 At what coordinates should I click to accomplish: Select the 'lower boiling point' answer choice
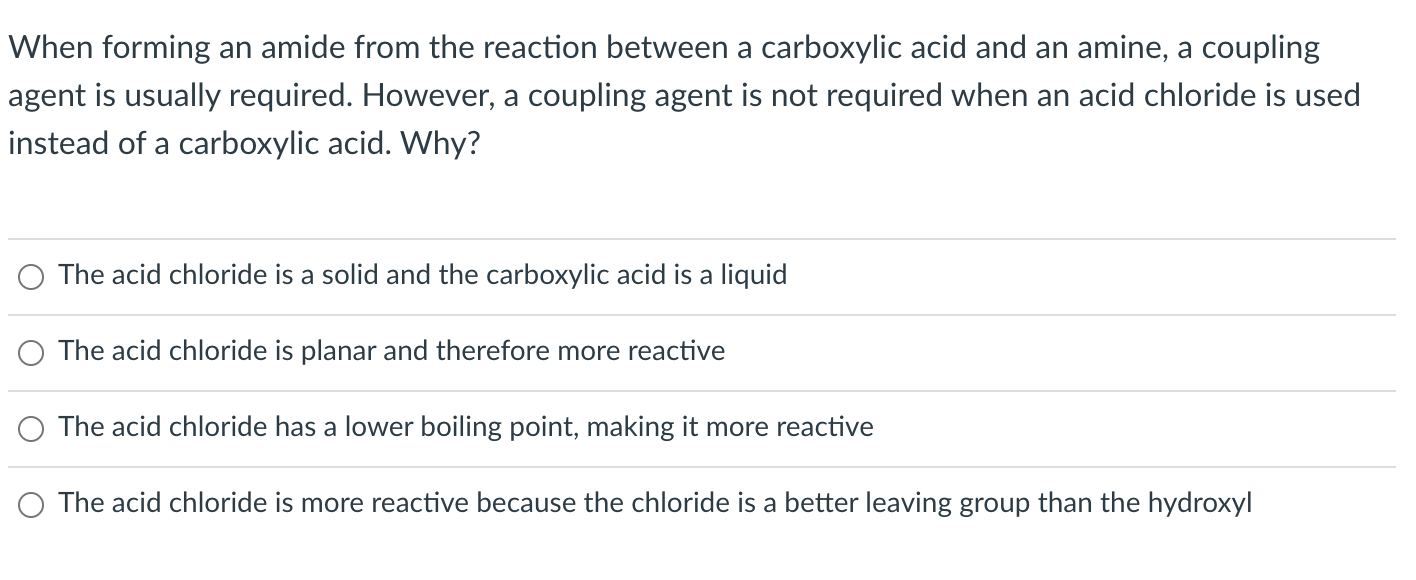click(465, 428)
